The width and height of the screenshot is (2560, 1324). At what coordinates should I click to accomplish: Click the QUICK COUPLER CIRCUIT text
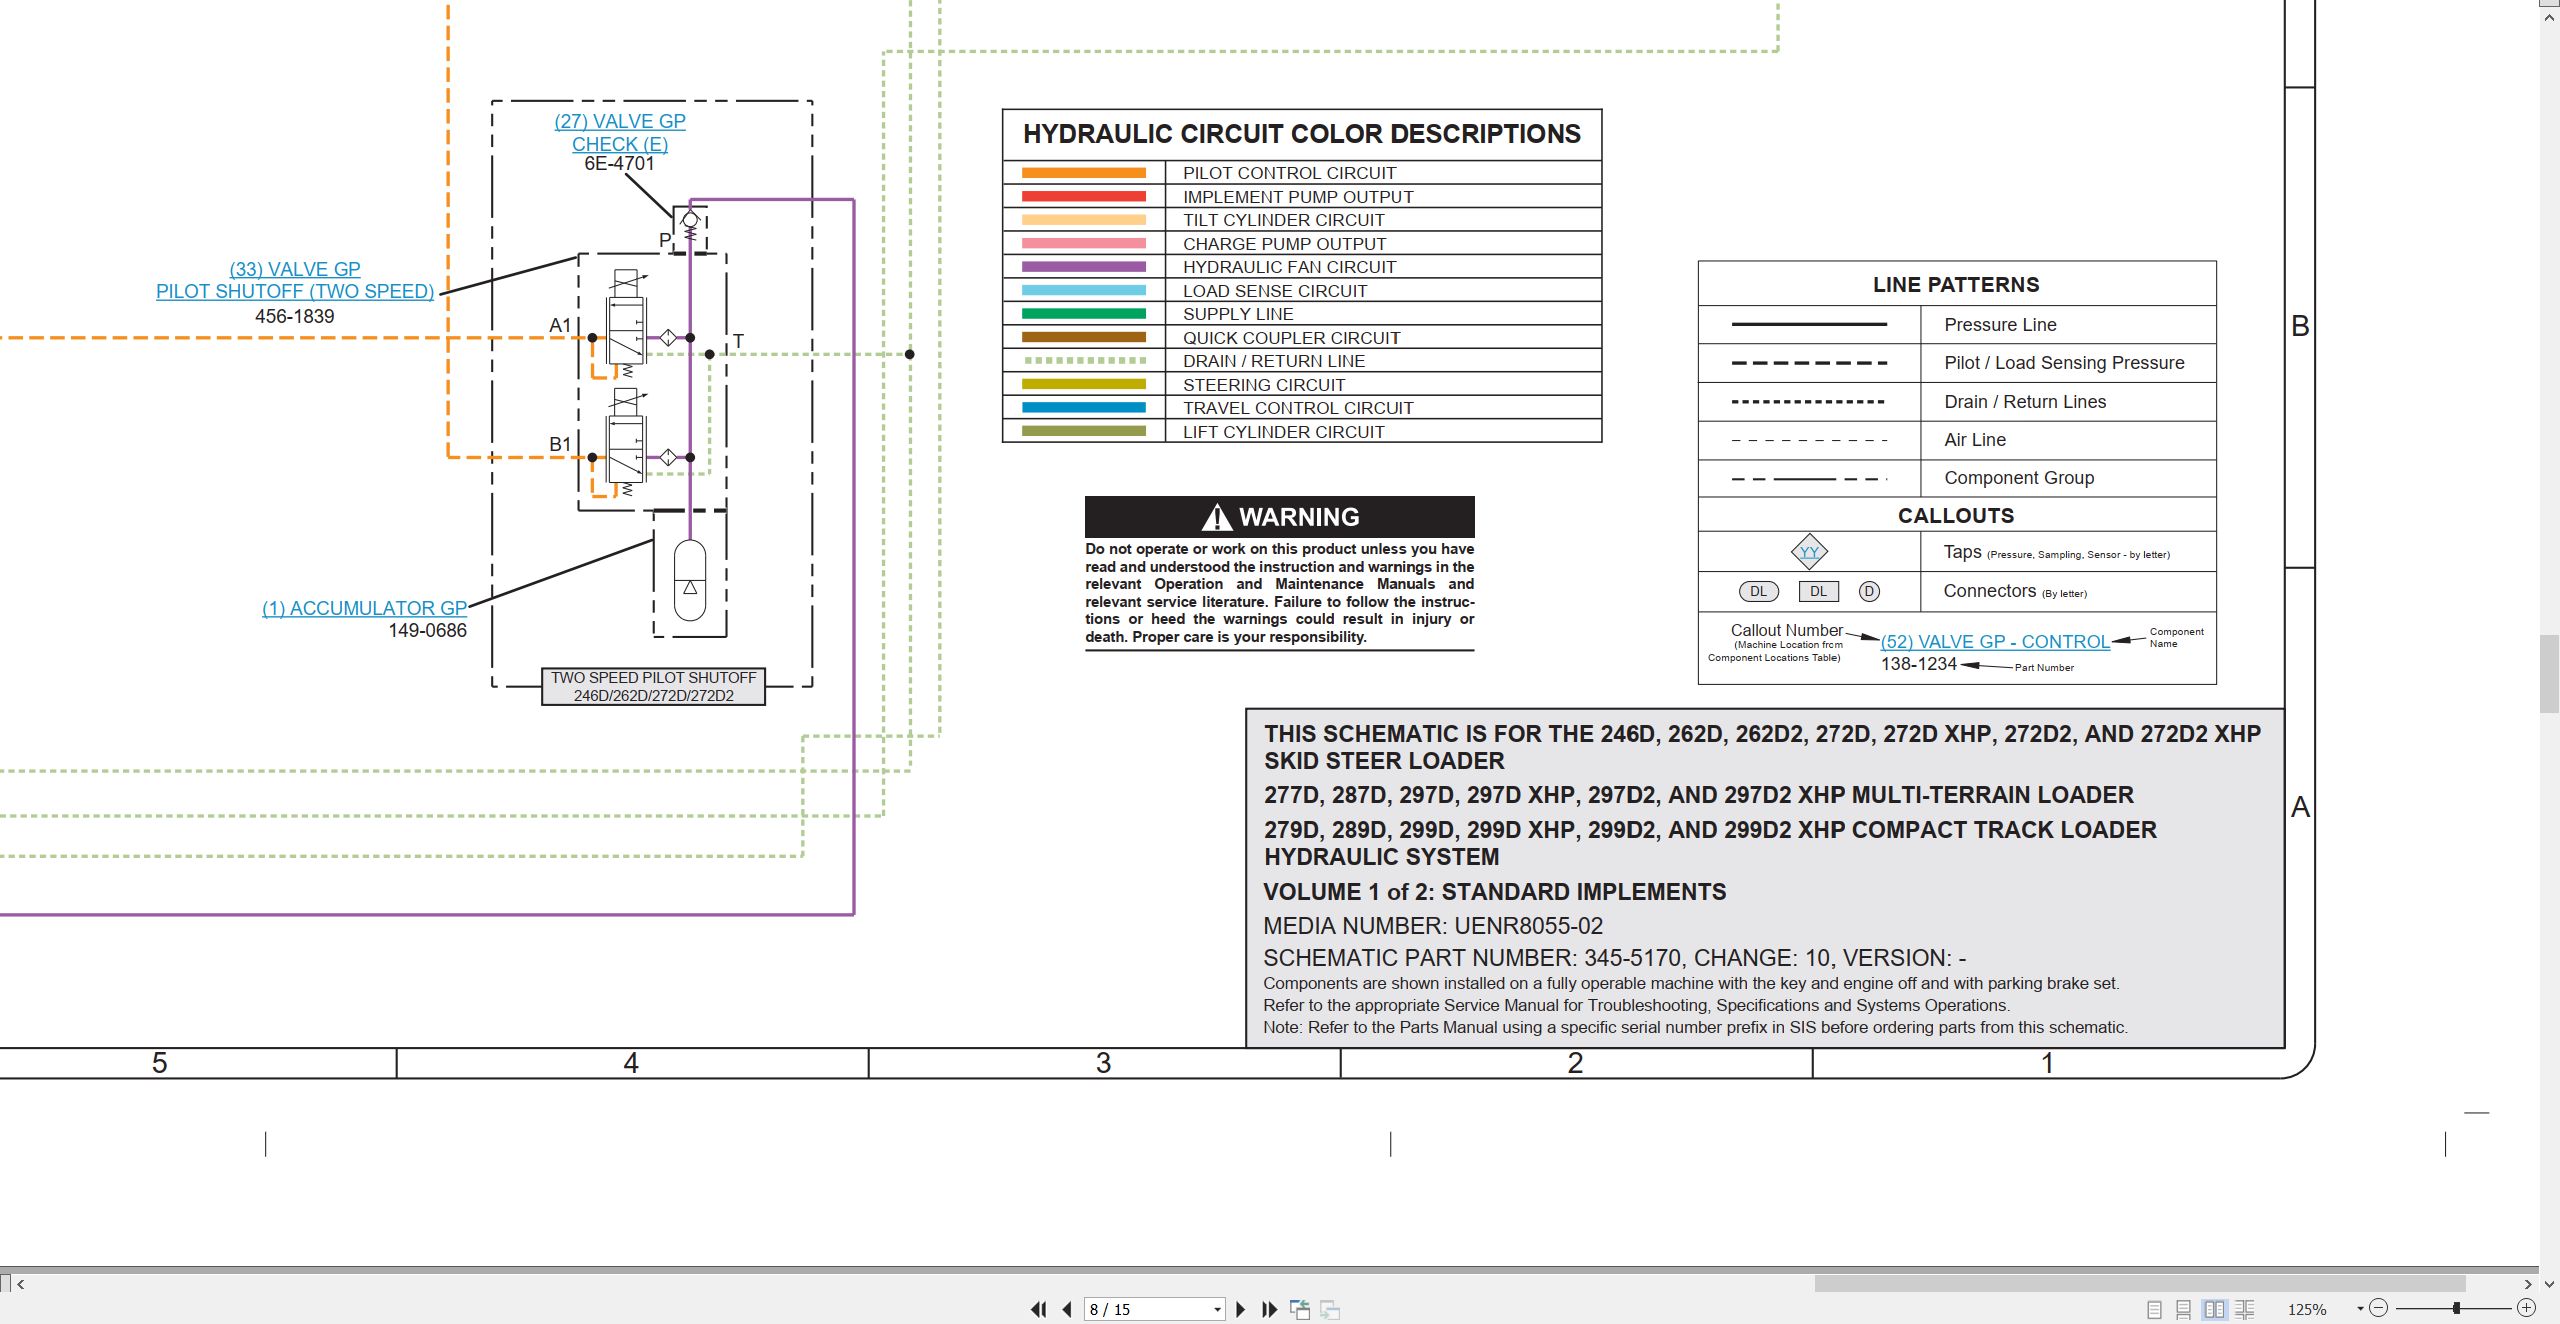(x=1292, y=338)
